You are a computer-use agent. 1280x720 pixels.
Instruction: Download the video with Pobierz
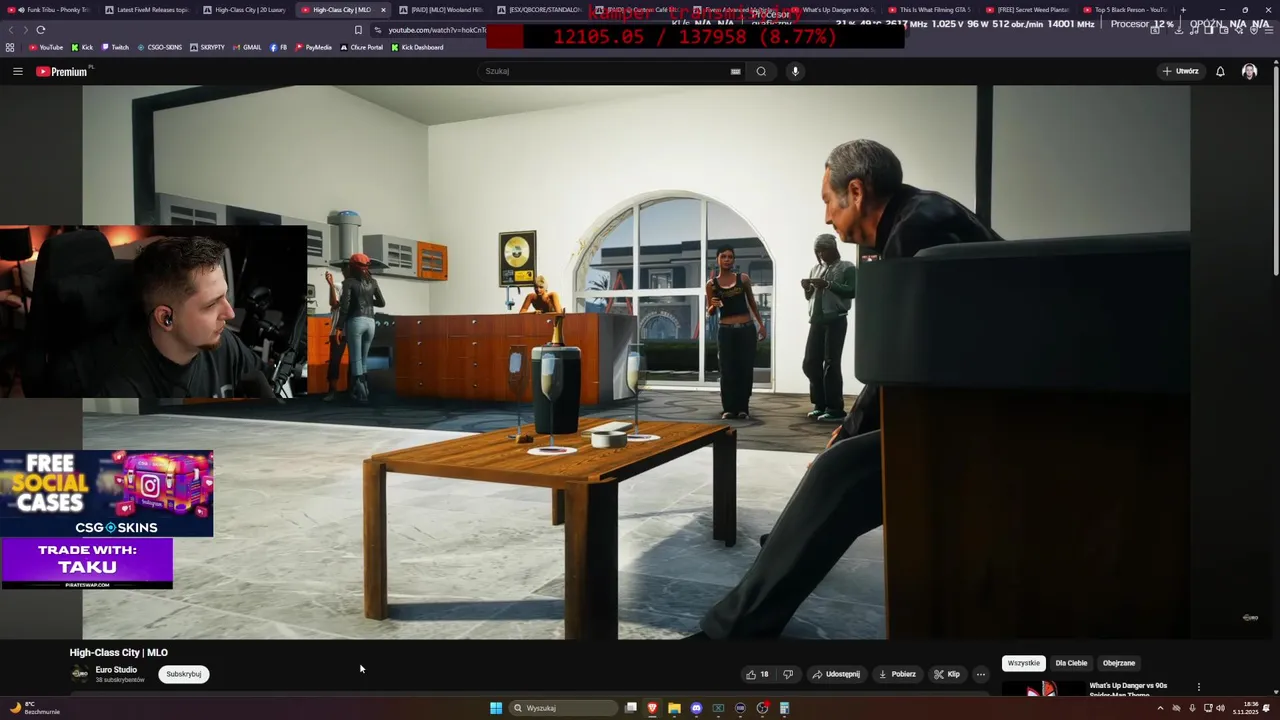(x=897, y=674)
